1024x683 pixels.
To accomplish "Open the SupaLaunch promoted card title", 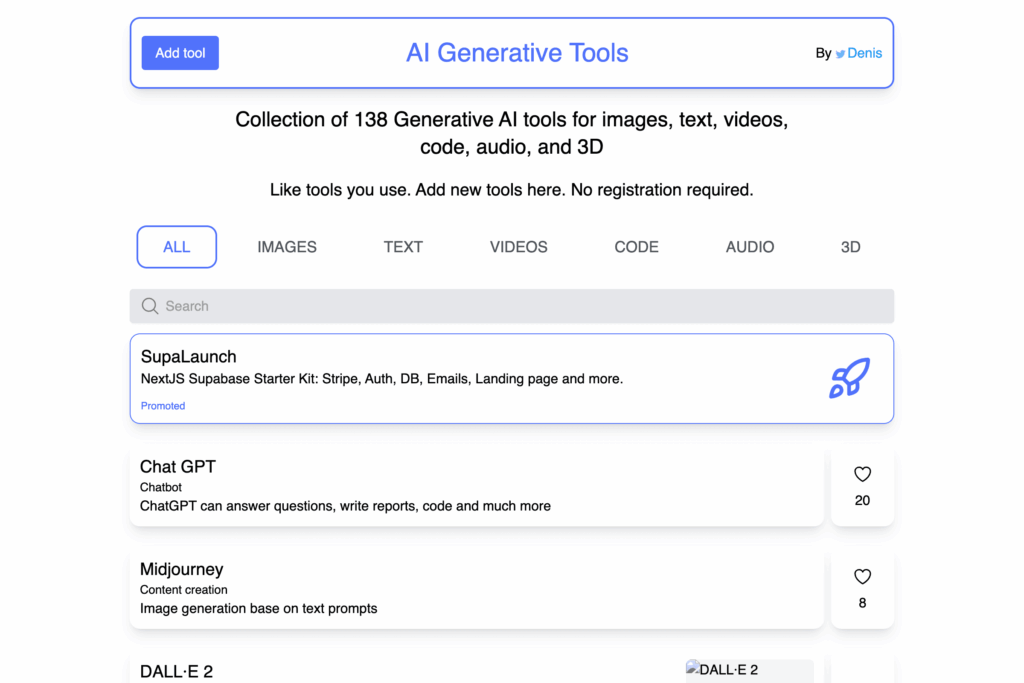I will click(188, 357).
